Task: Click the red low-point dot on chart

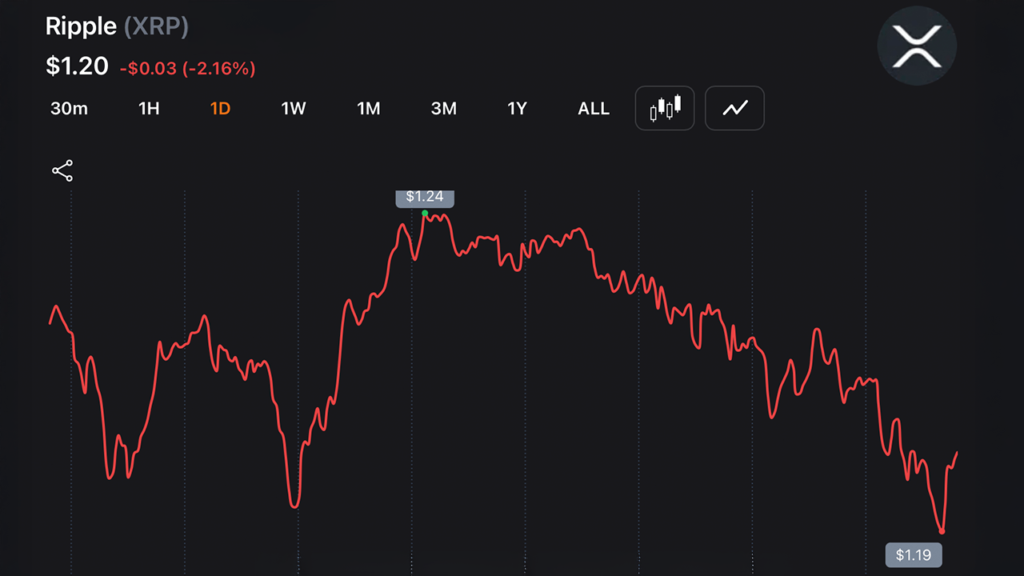Action: (942, 532)
